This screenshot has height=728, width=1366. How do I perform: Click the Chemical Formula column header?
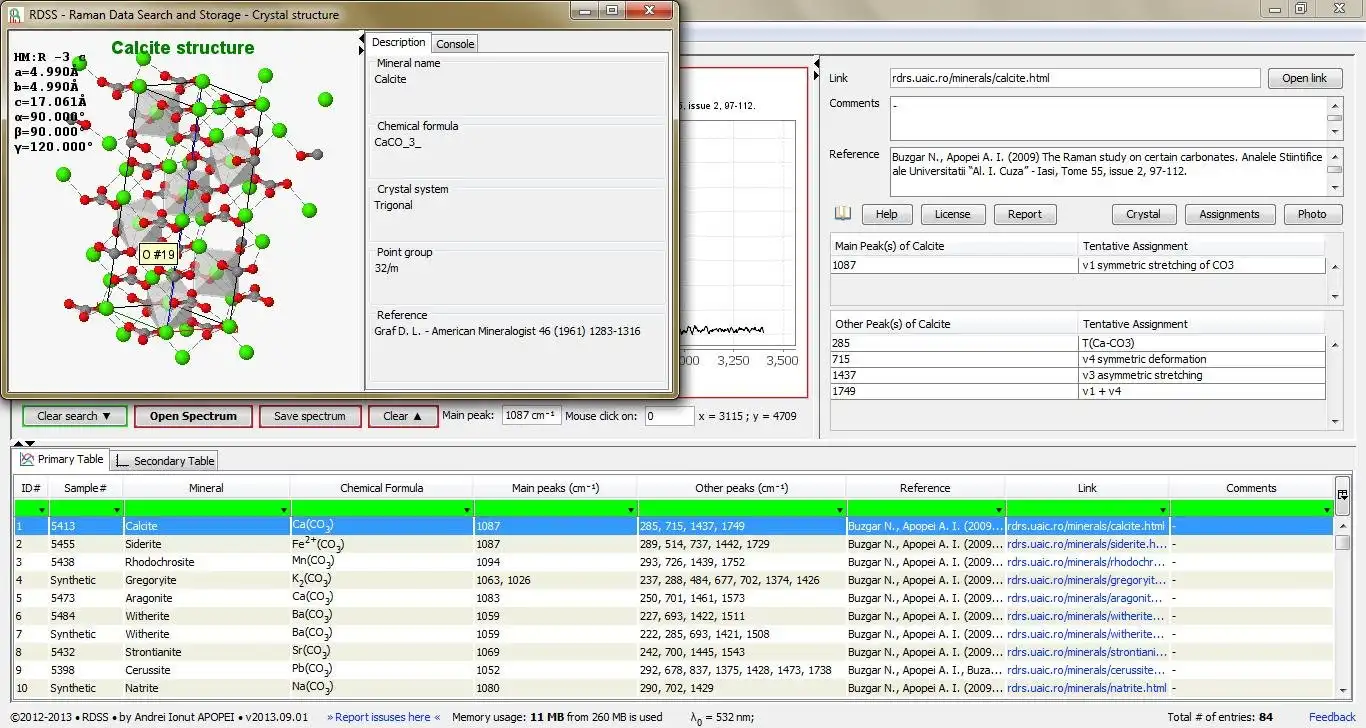381,488
